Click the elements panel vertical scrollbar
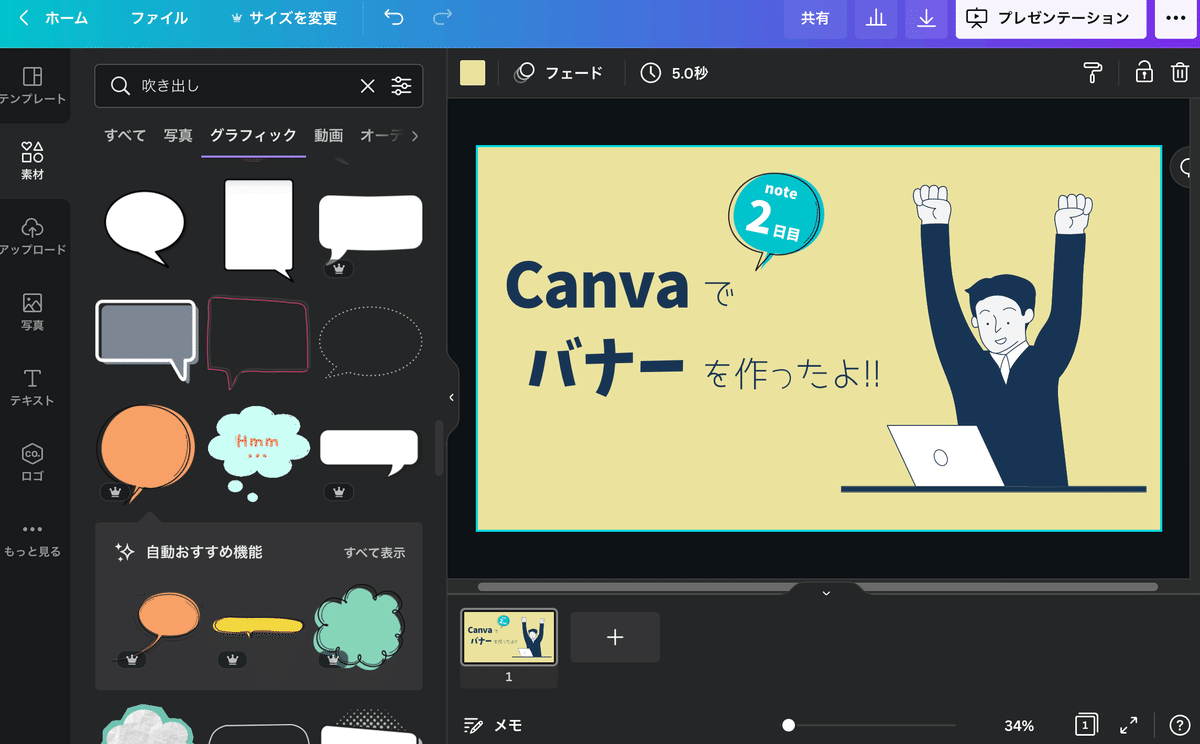The image size is (1200, 744). [438, 448]
